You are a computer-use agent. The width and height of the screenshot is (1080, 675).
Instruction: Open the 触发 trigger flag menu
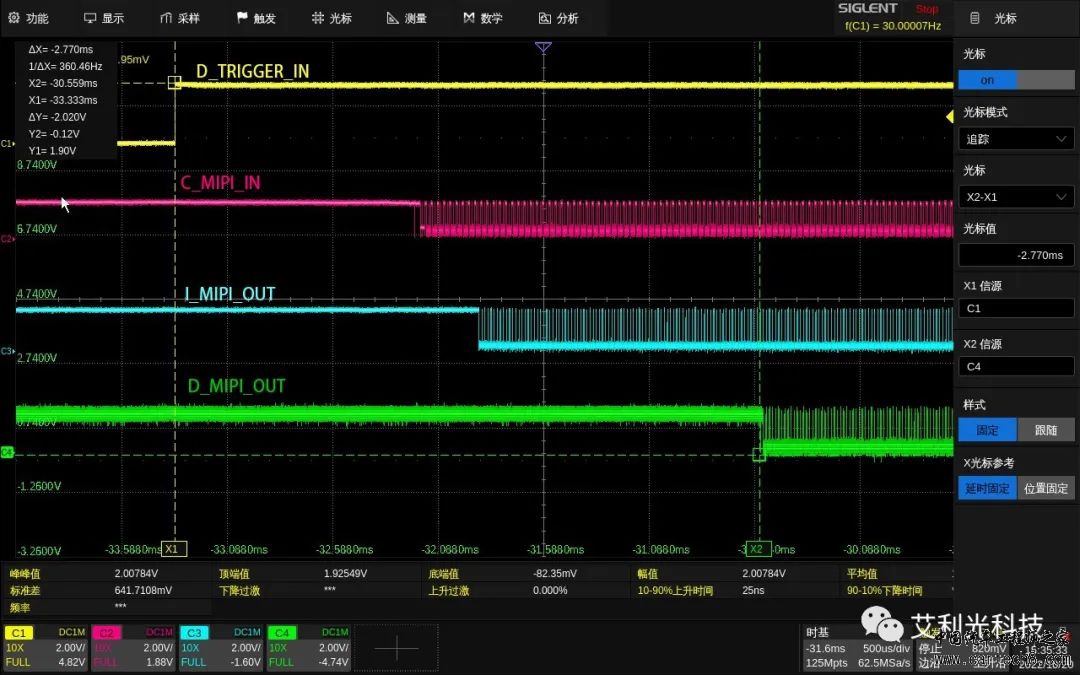(256, 19)
